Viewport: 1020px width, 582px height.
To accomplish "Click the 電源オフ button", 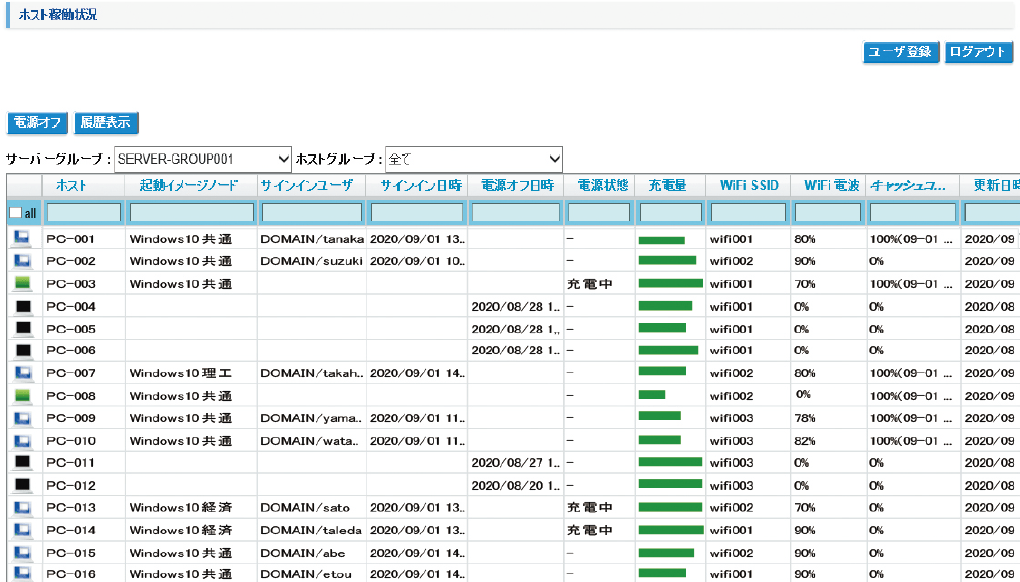I will point(37,122).
